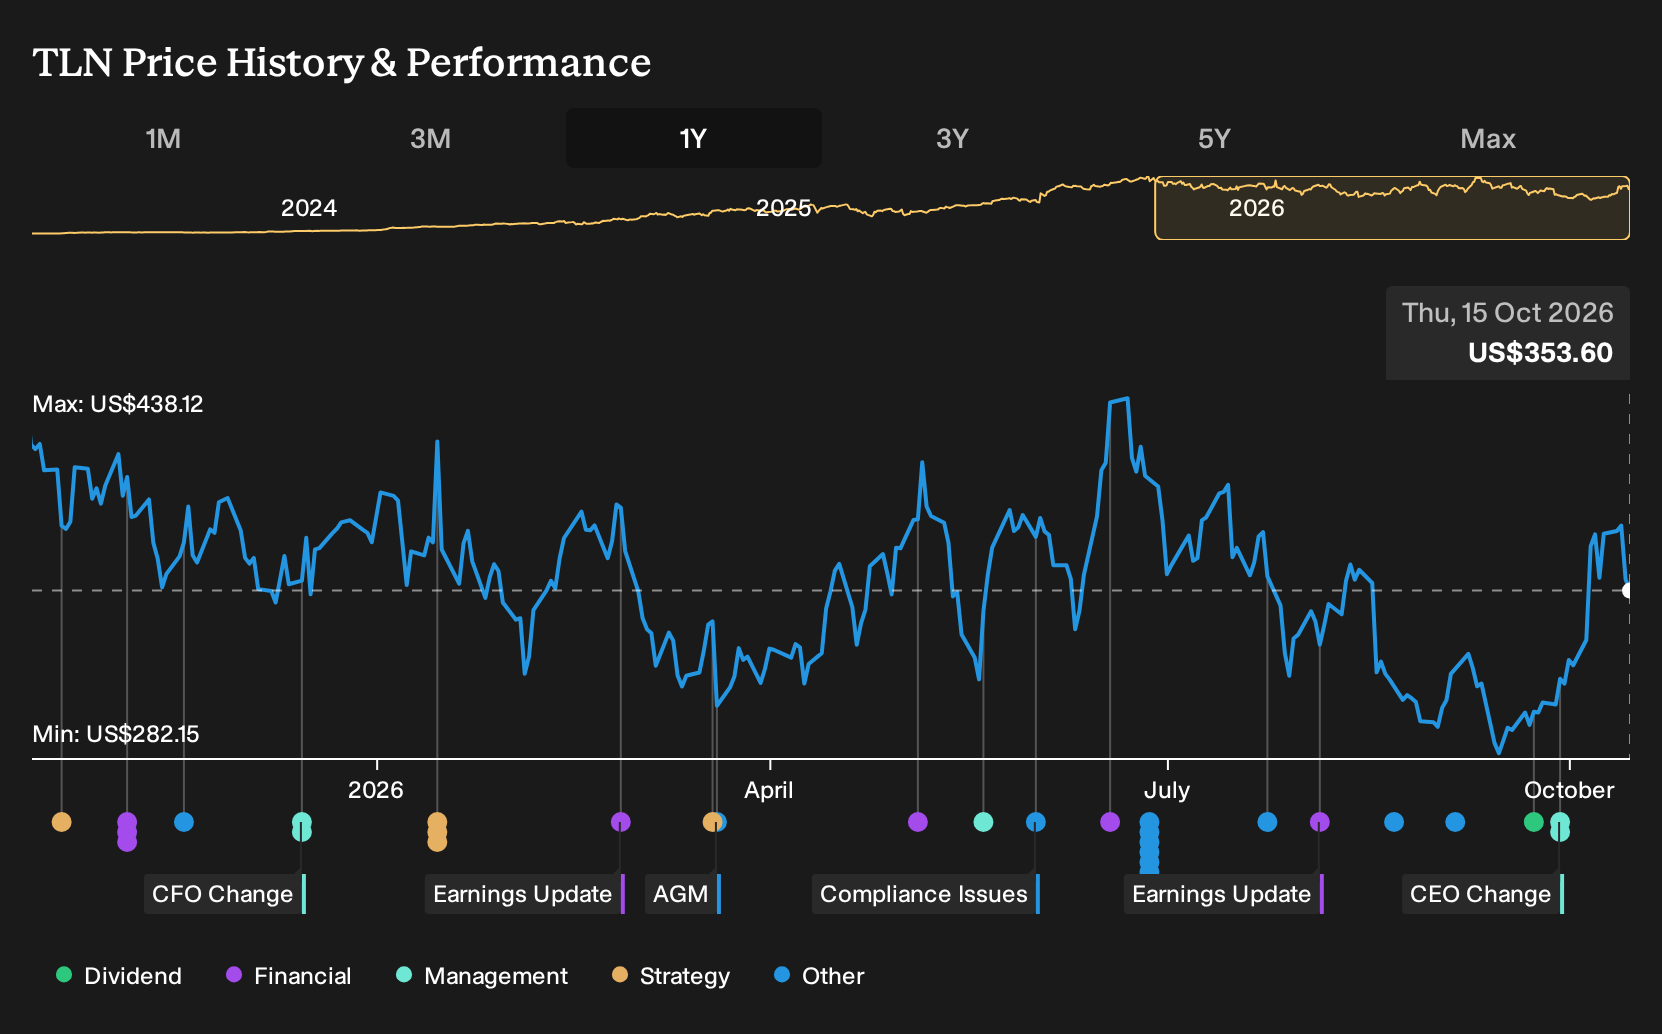Click the 2025 label in overview chart
Viewport: 1662px width, 1034px height.
783,208
